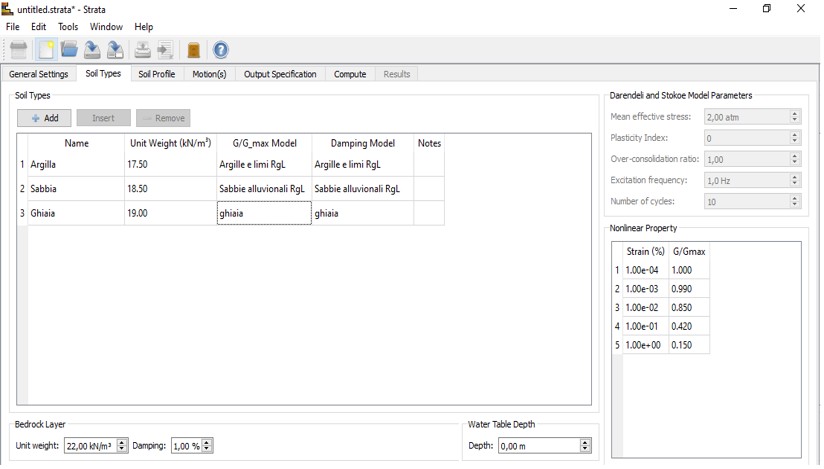This screenshot has width=824, height=469.
Task: Click the brown exit door toolbar icon
Action: tap(194, 50)
